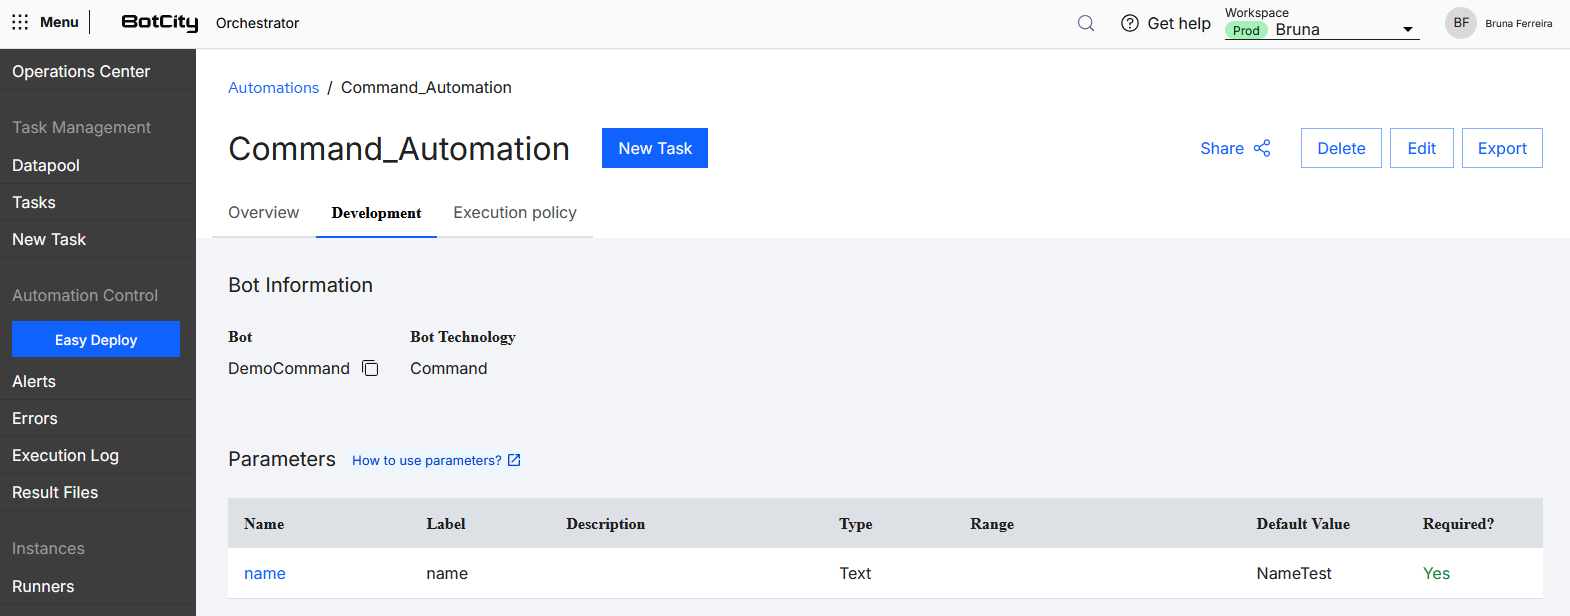Copy the DemoCommand bot name
The width and height of the screenshot is (1570, 616).
(x=370, y=368)
